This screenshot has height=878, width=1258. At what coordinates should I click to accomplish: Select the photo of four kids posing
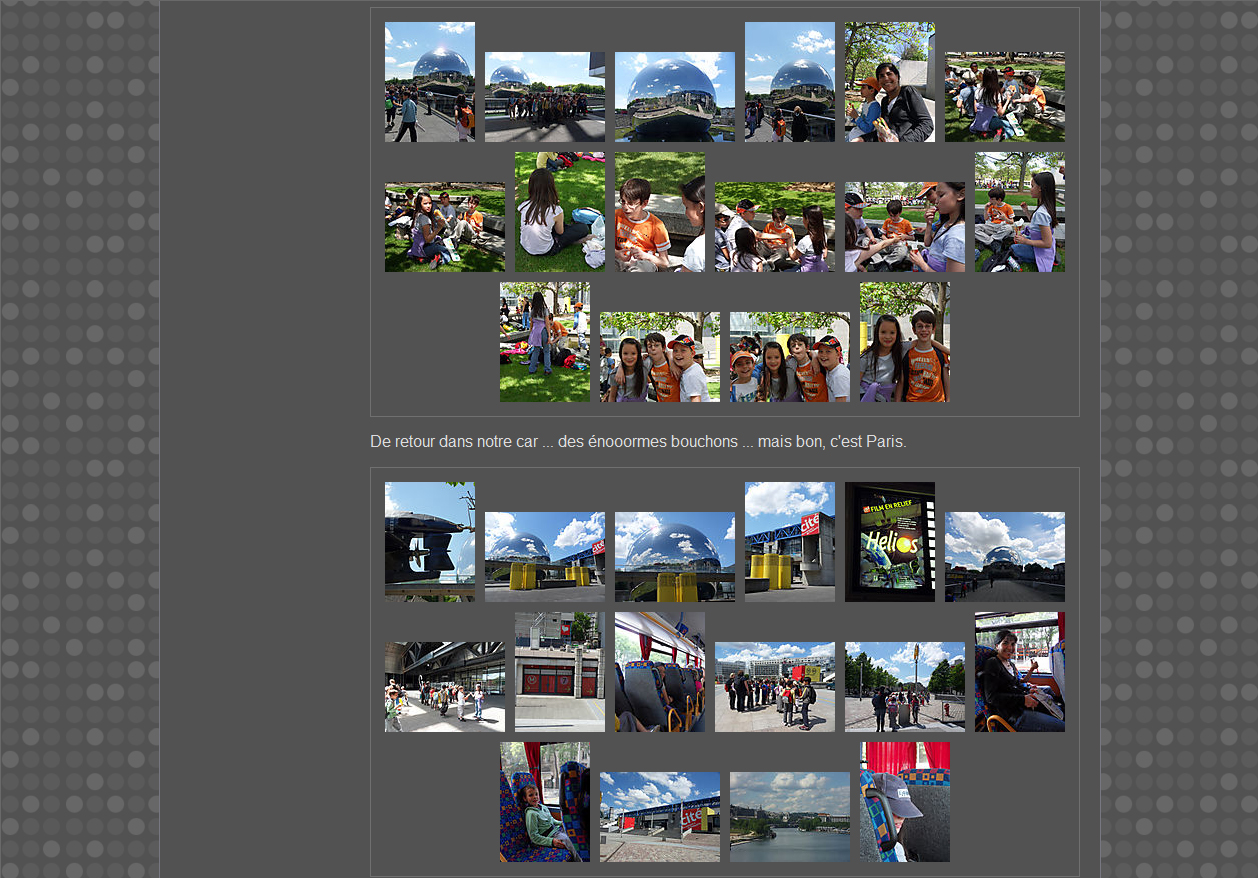click(789, 357)
